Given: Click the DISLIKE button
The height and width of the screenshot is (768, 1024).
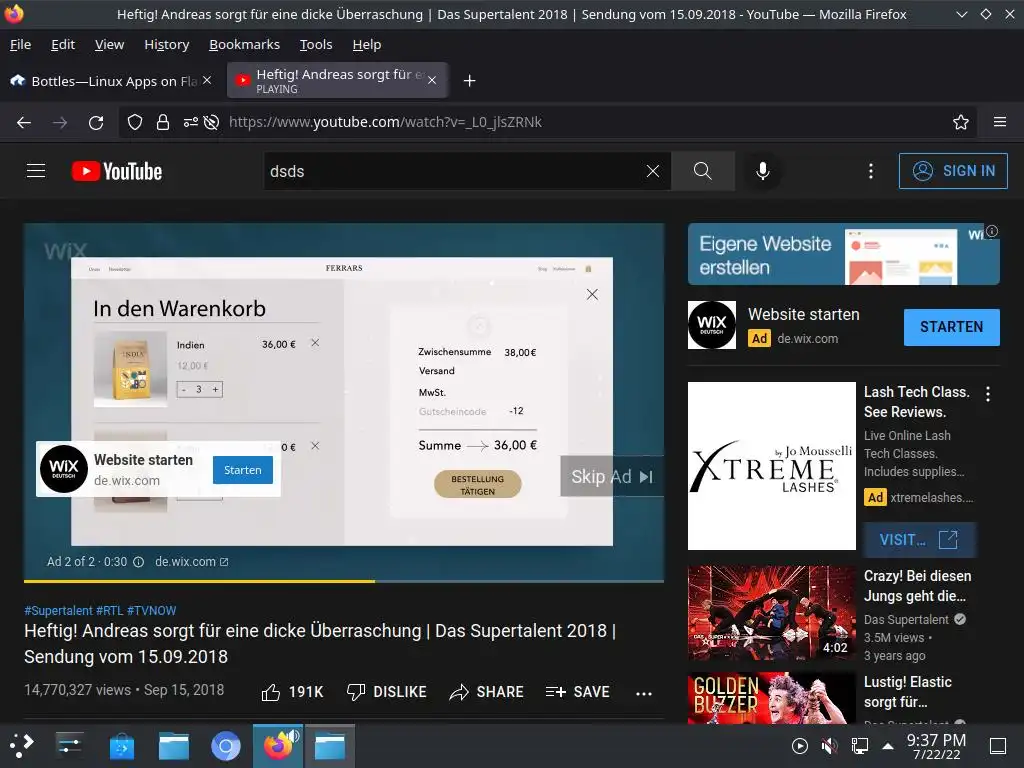Looking at the screenshot, I should tap(387, 692).
